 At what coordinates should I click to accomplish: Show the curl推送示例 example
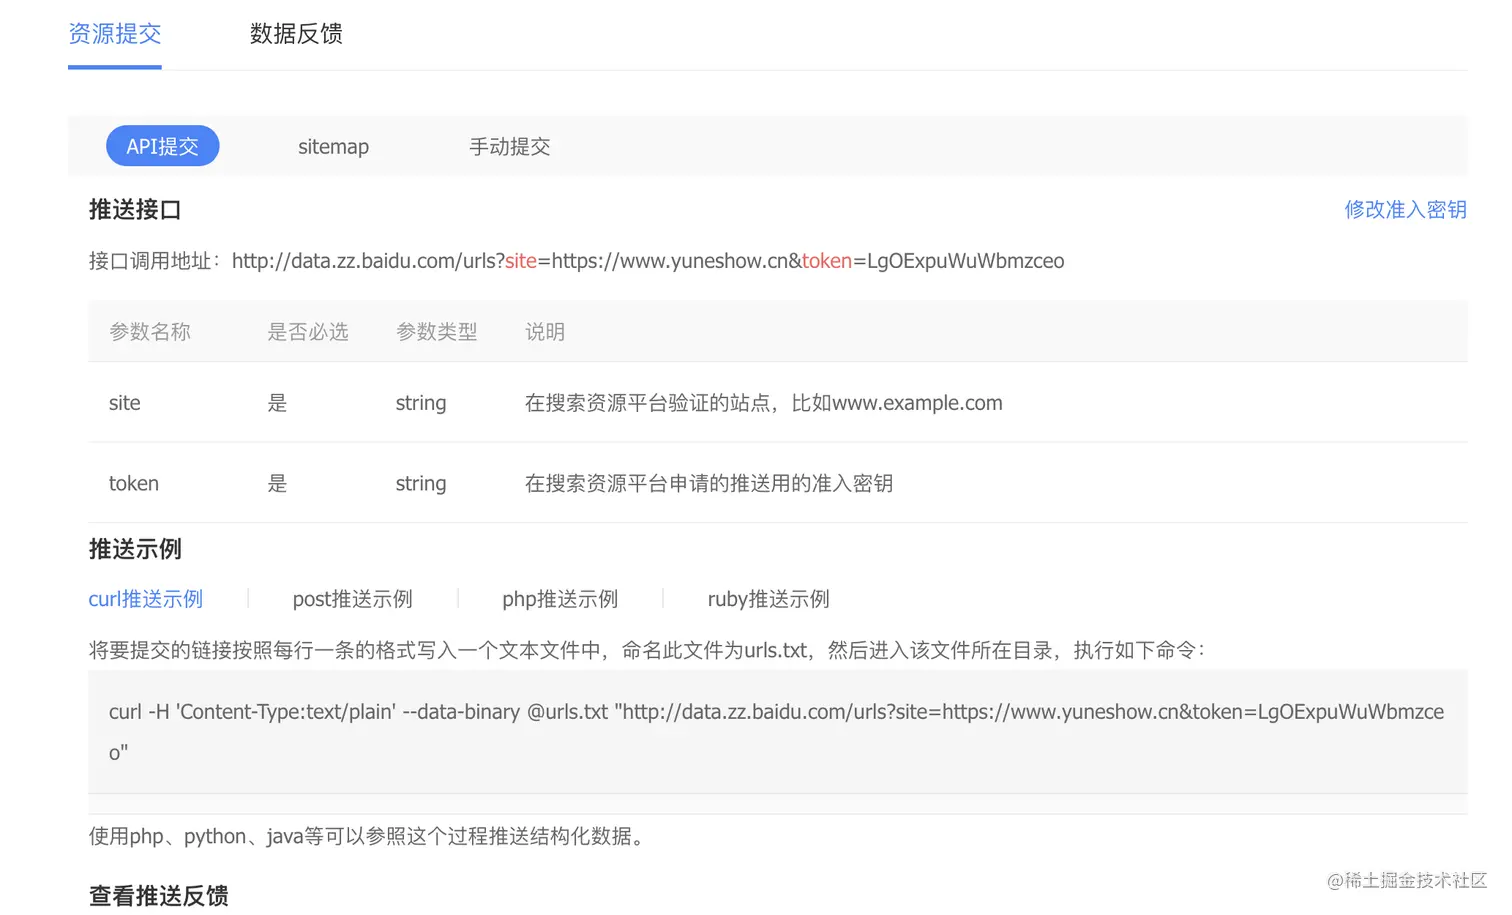click(x=146, y=599)
